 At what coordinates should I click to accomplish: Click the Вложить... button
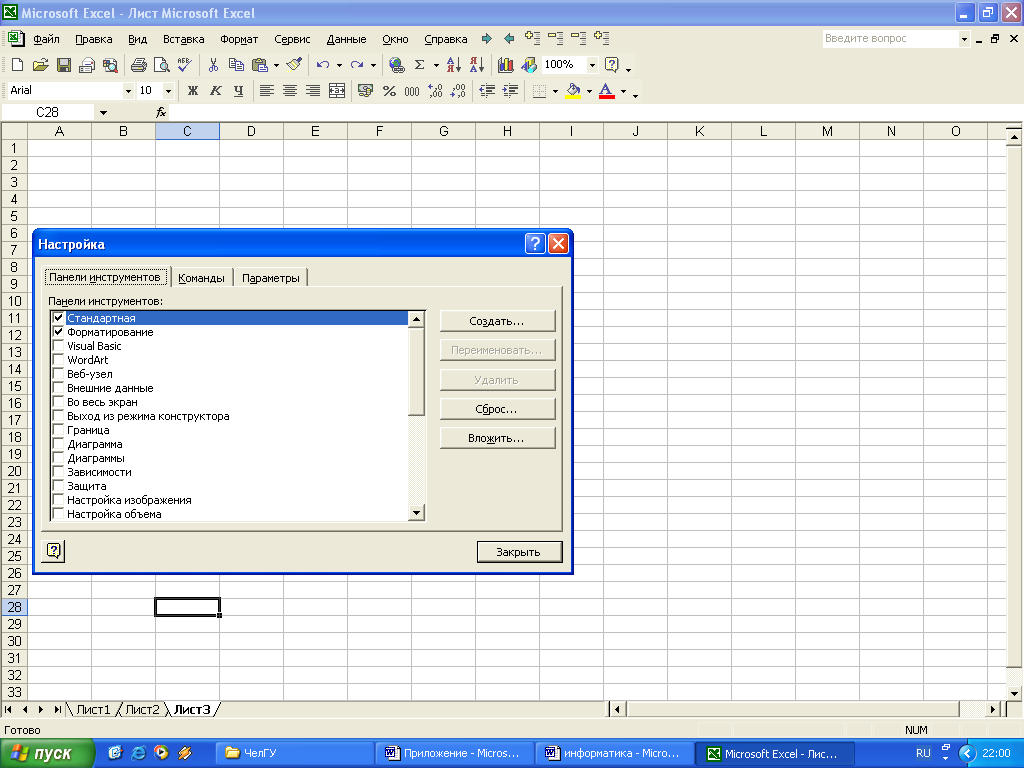[497, 438]
